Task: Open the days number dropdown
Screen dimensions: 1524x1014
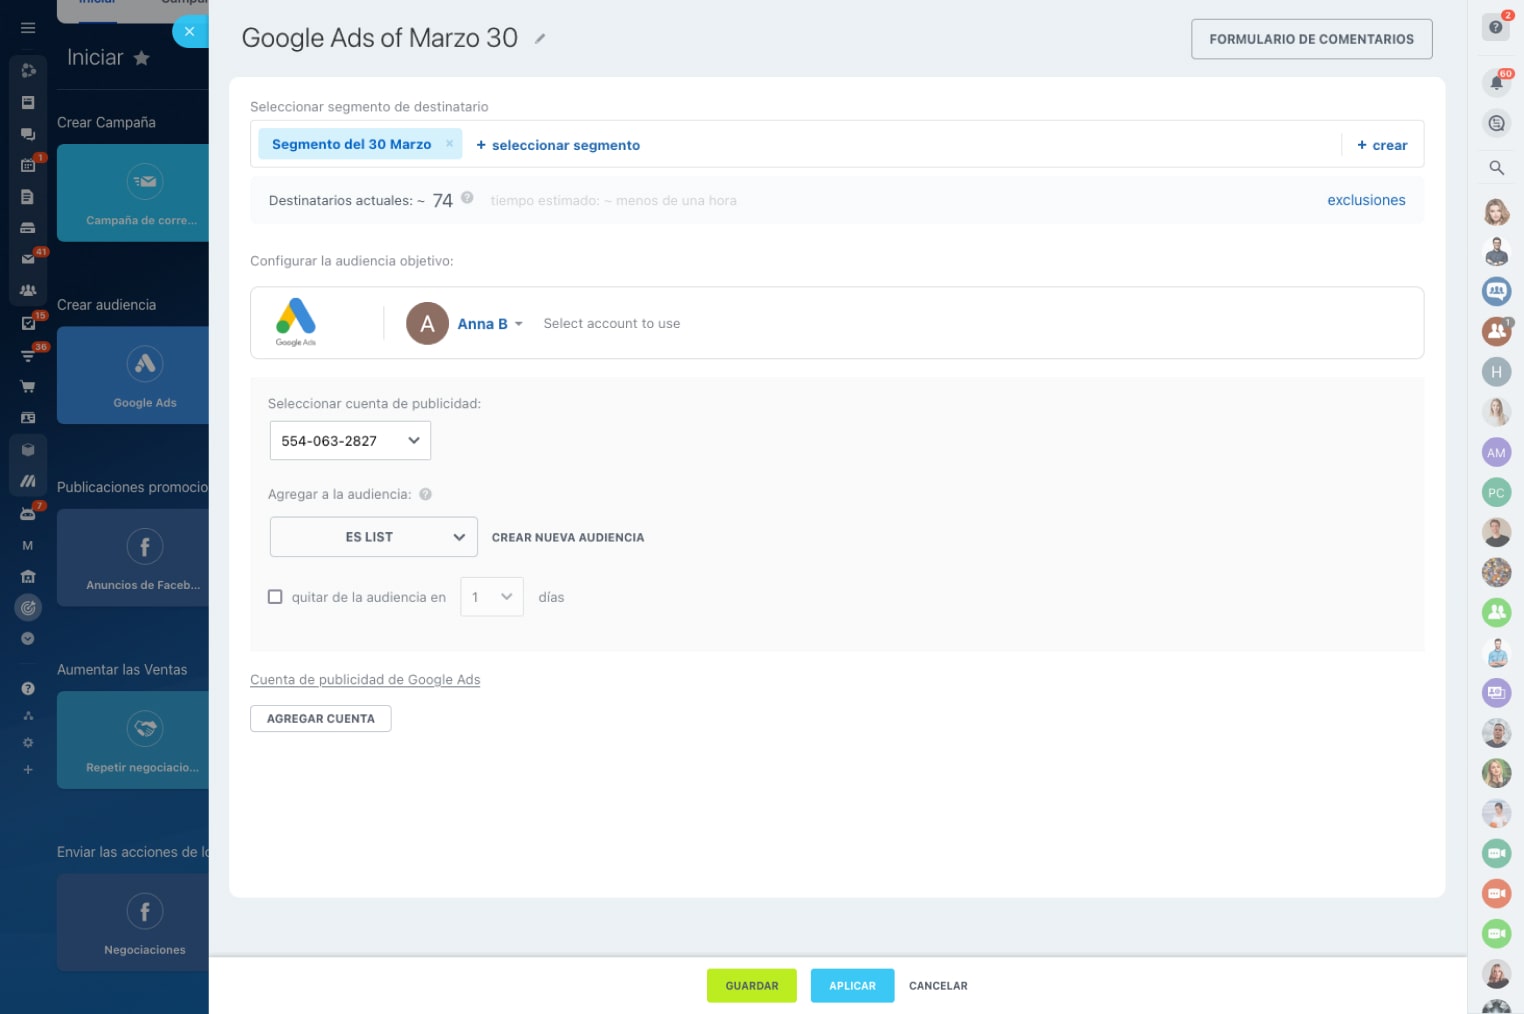Action: [491, 597]
